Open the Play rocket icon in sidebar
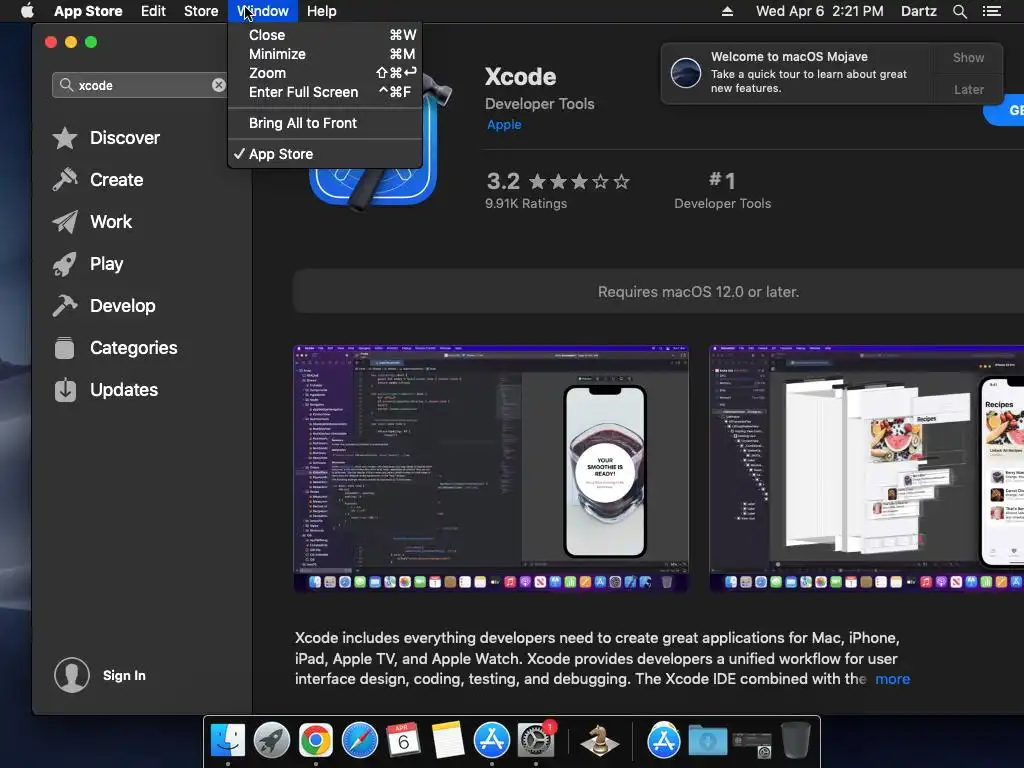Viewport: 1024px width, 768px height. (65, 264)
